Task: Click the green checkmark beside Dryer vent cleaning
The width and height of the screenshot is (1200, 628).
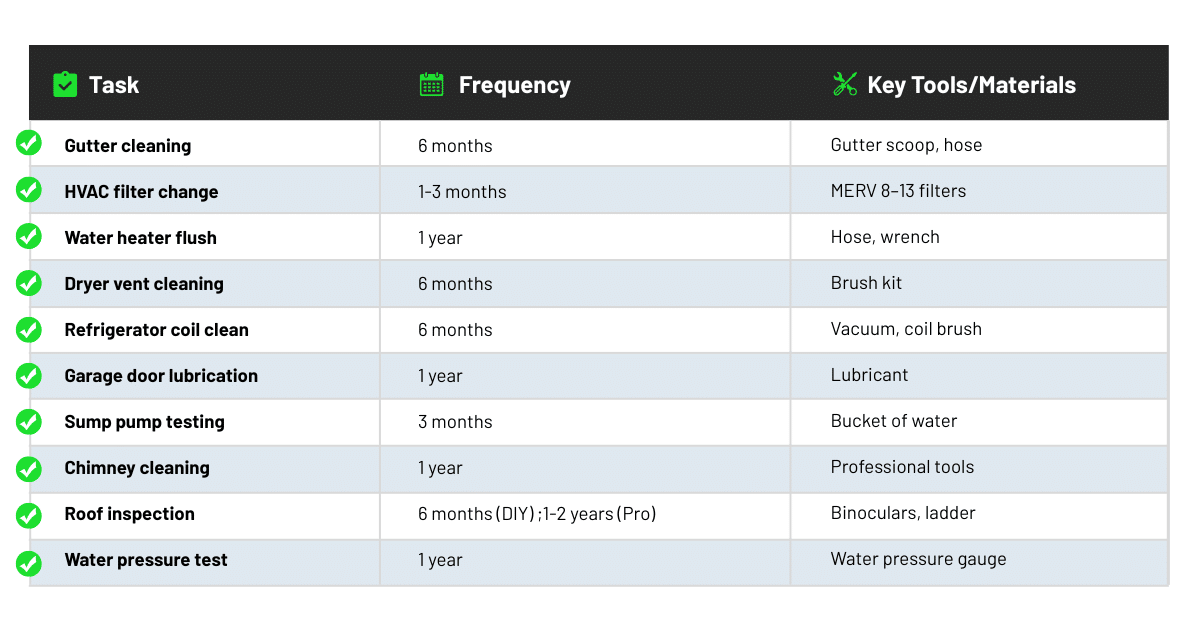Action: (x=29, y=282)
